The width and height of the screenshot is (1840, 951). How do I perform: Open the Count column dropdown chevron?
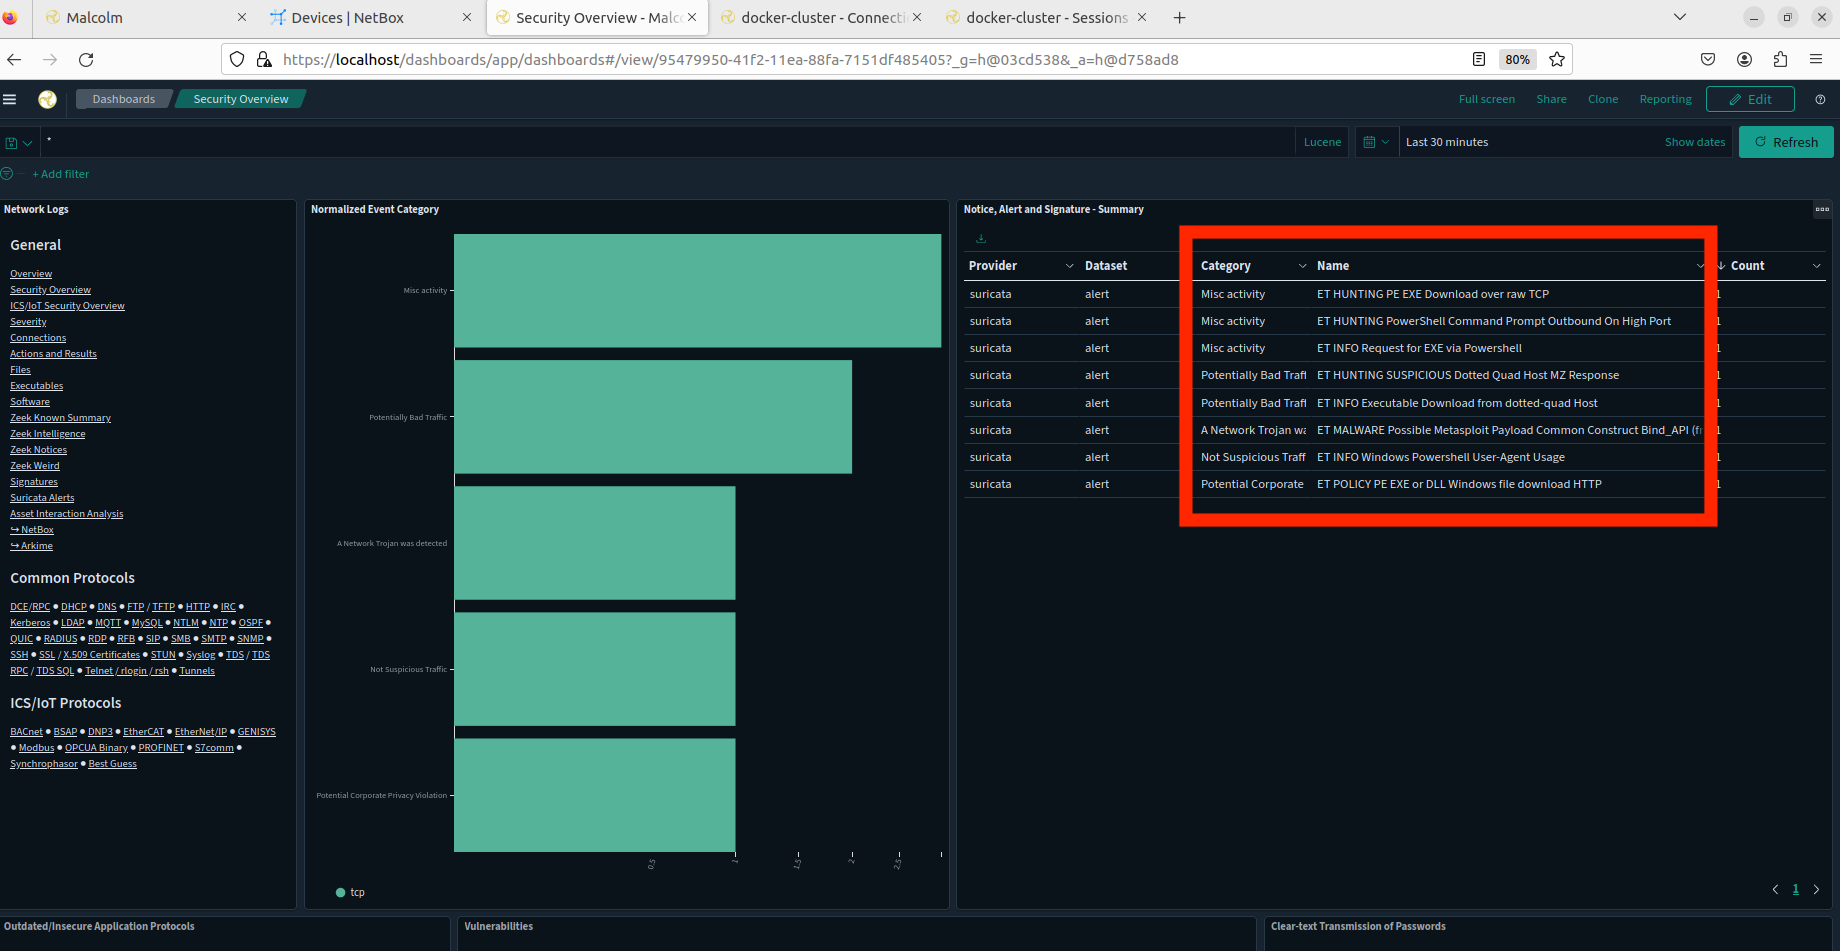[1816, 266]
